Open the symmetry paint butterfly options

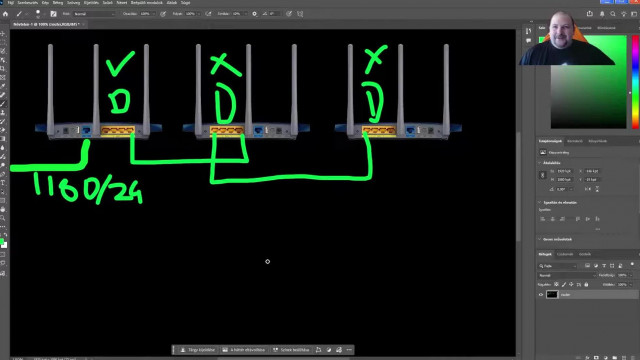pos(300,14)
